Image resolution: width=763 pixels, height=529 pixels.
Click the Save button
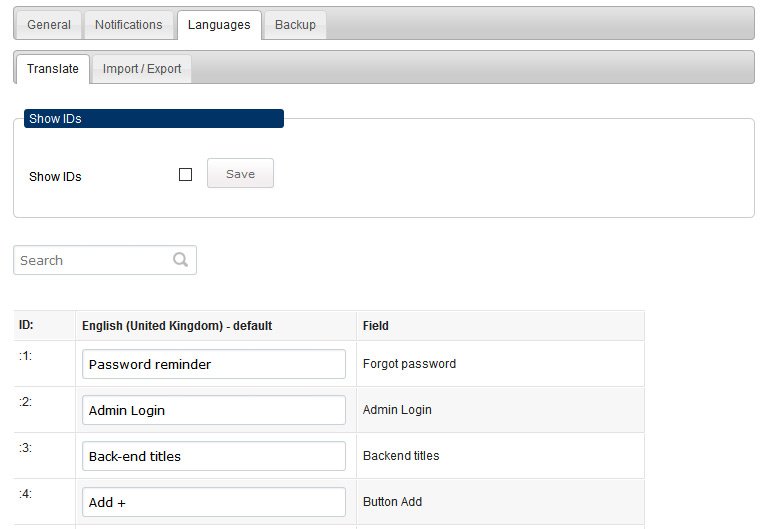[240, 173]
